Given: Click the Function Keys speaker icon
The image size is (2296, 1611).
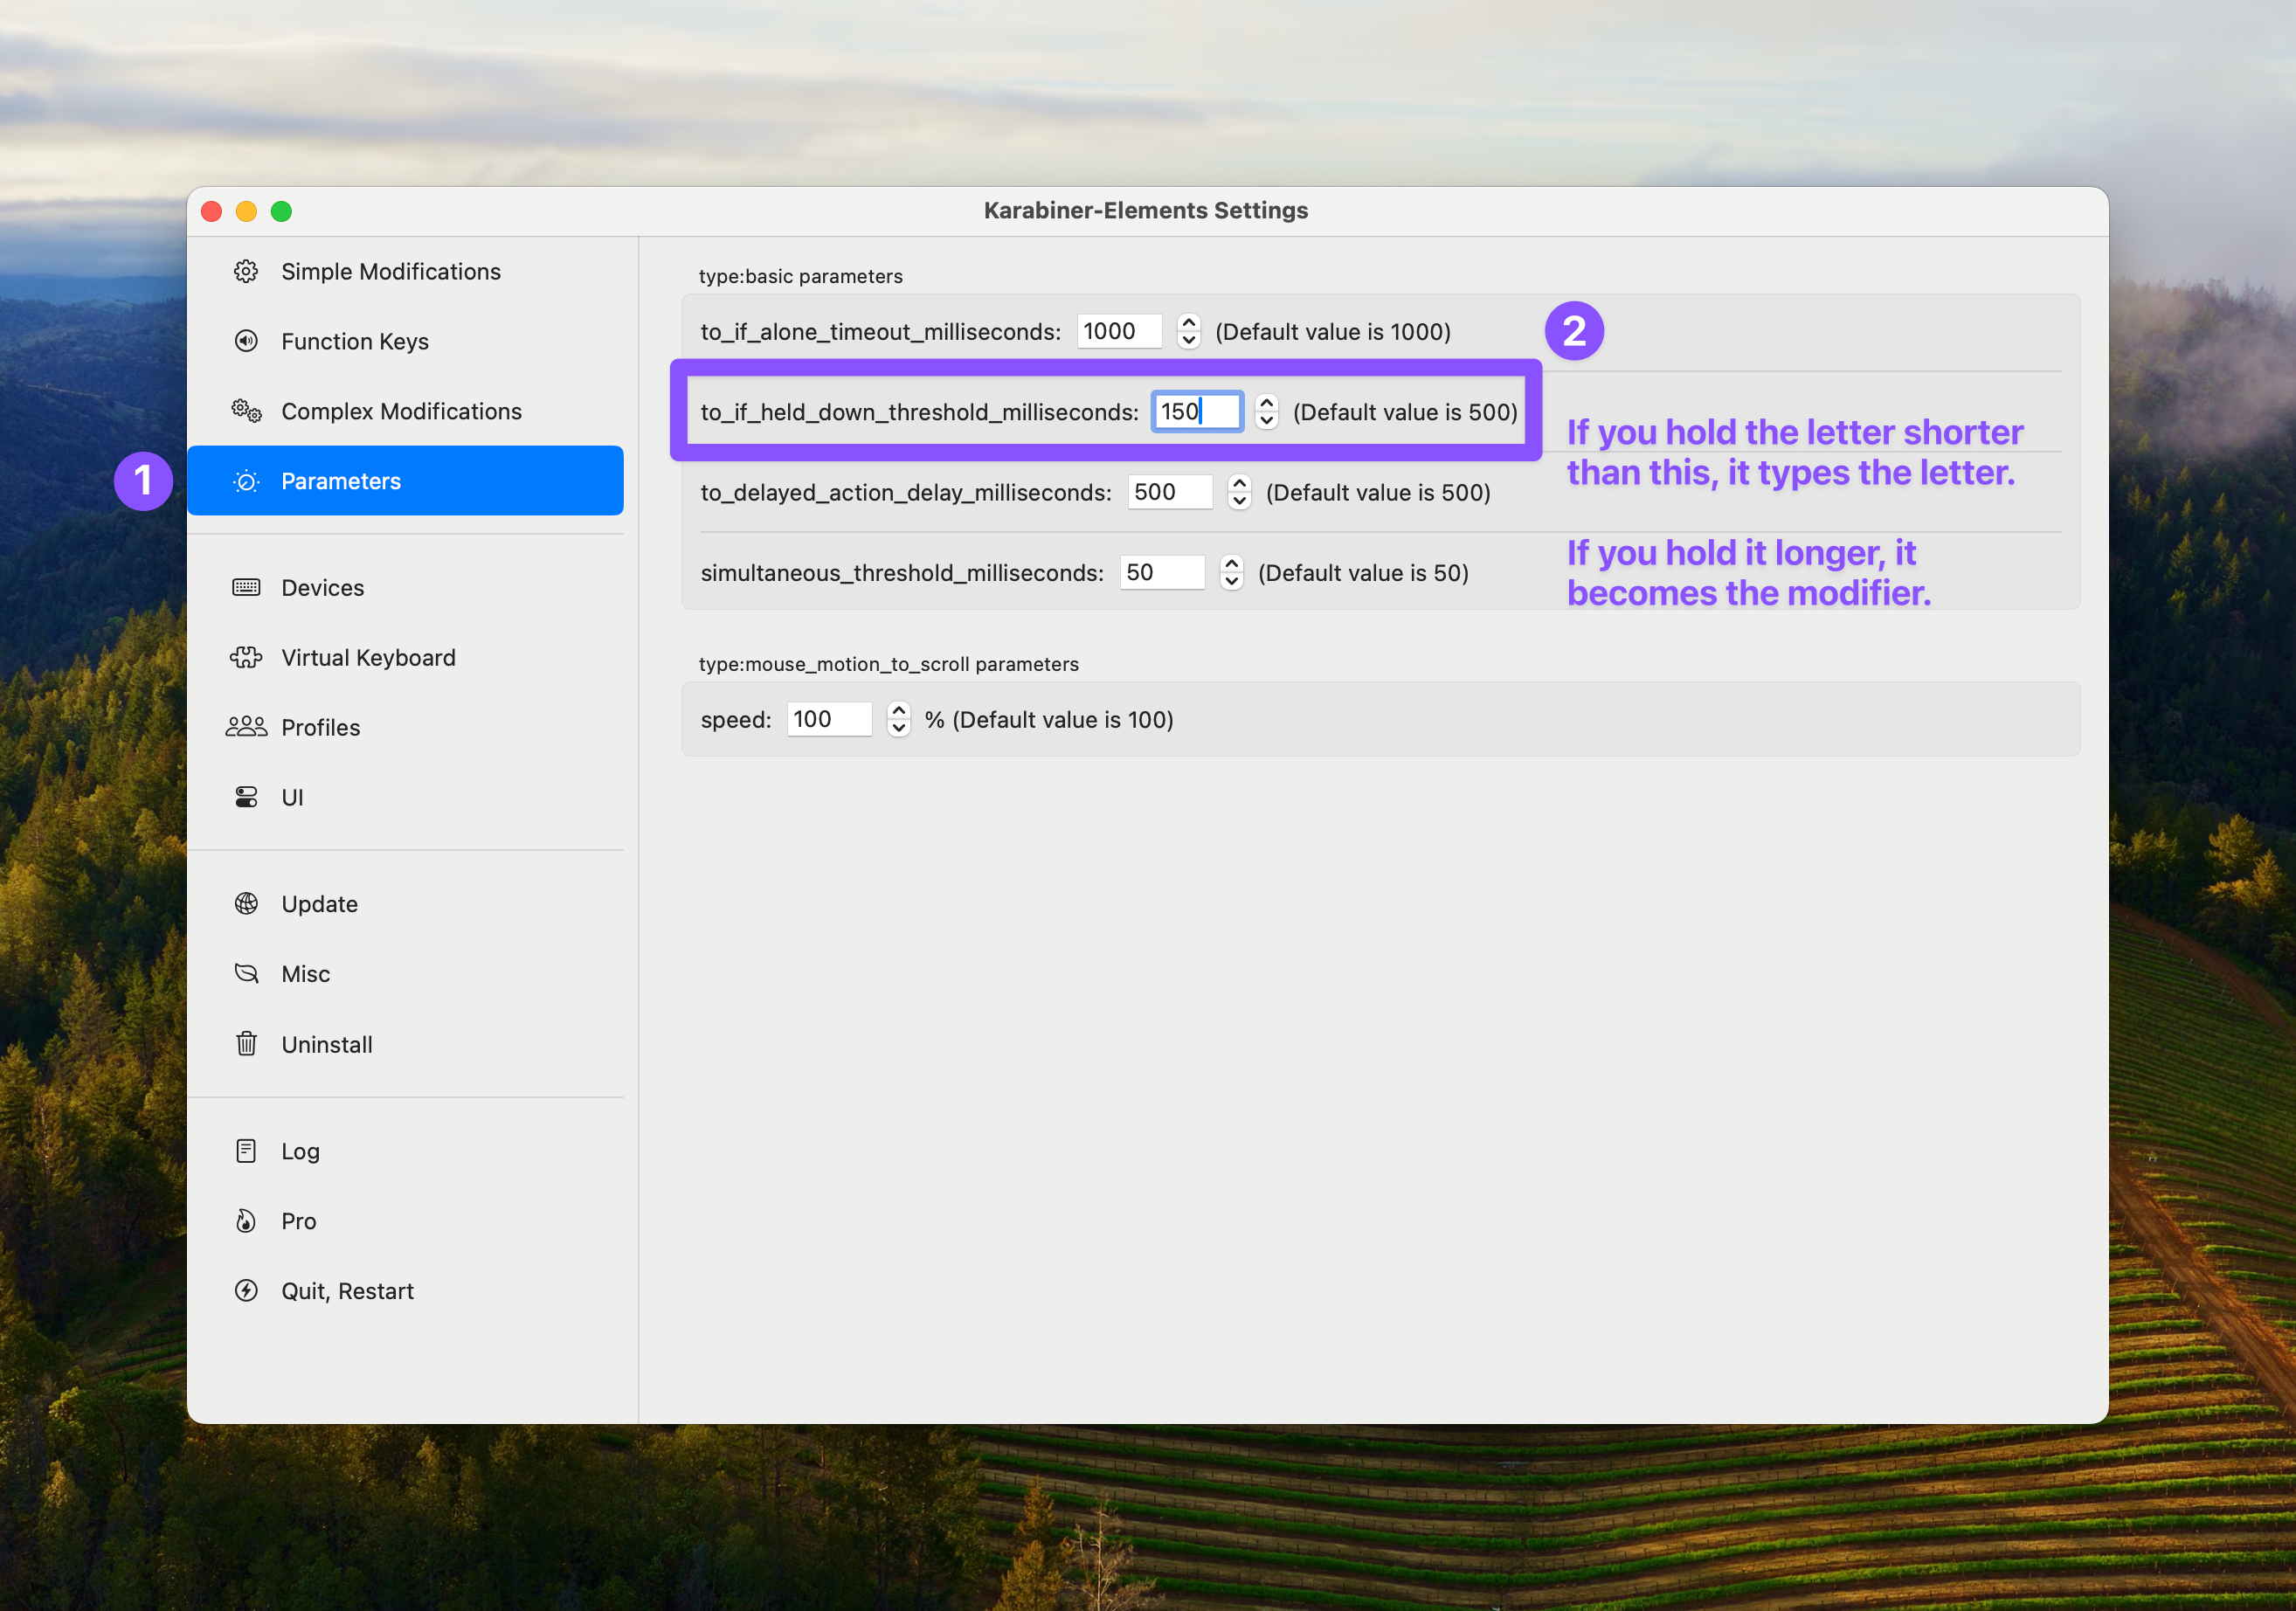Looking at the screenshot, I should pyautogui.click(x=246, y=341).
